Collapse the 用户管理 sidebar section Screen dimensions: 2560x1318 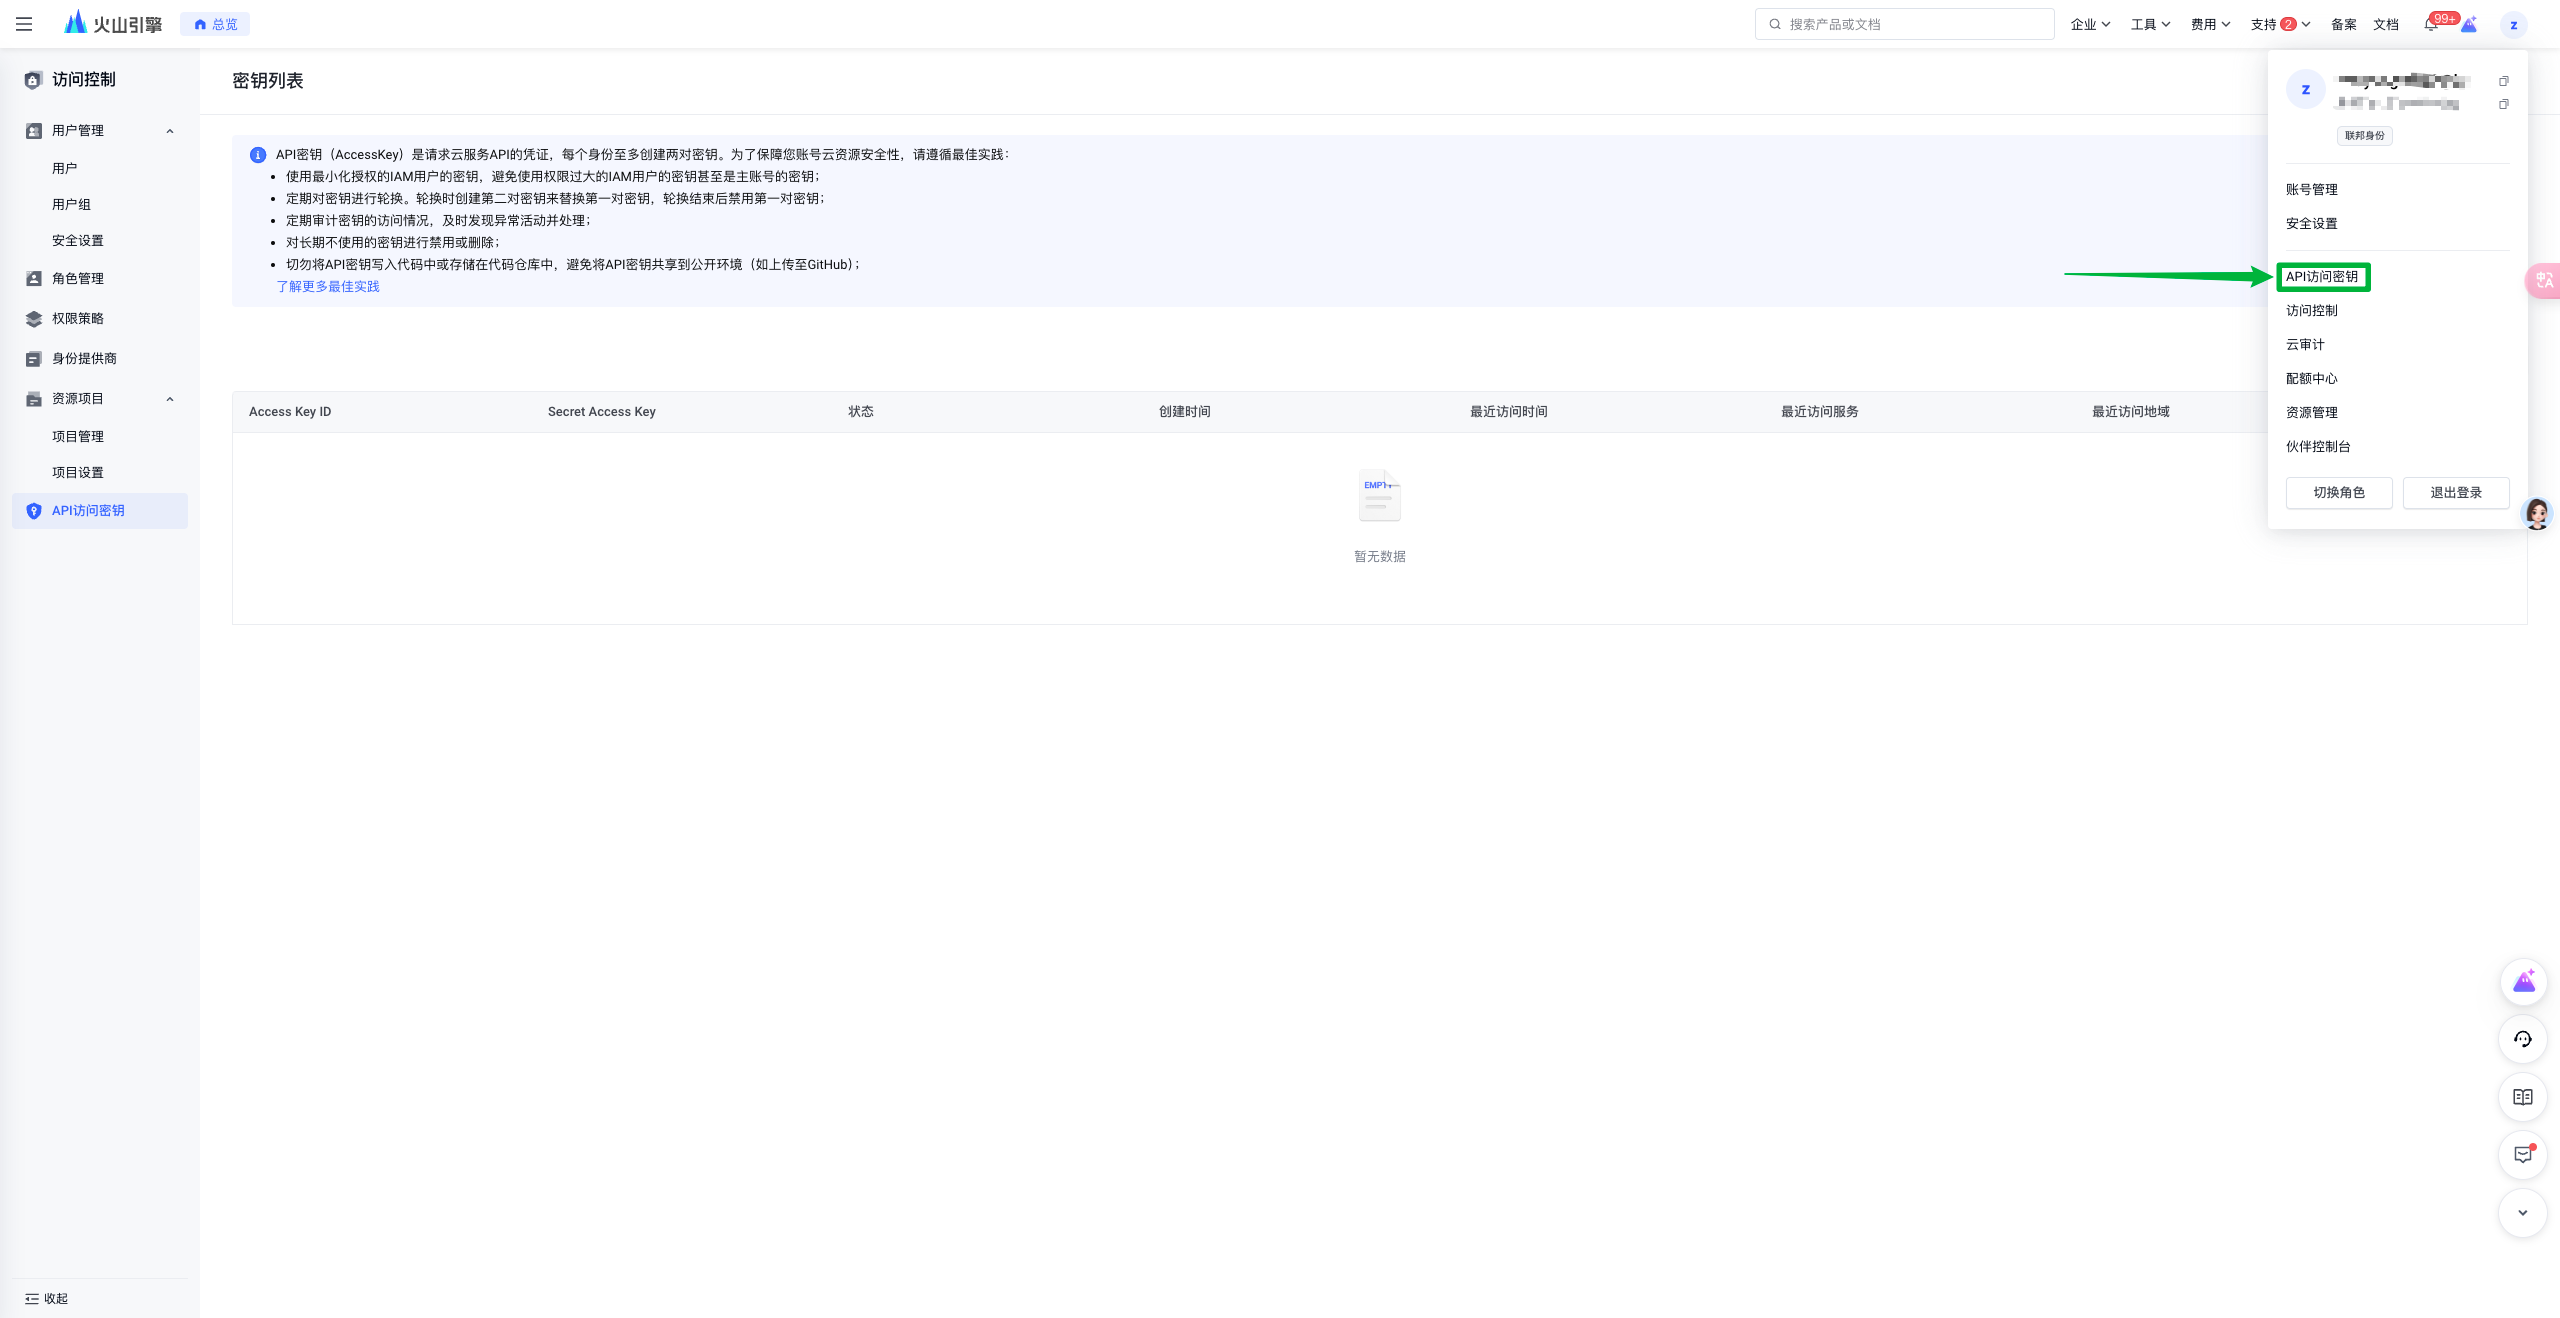pyautogui.click(x=170, y=131)
